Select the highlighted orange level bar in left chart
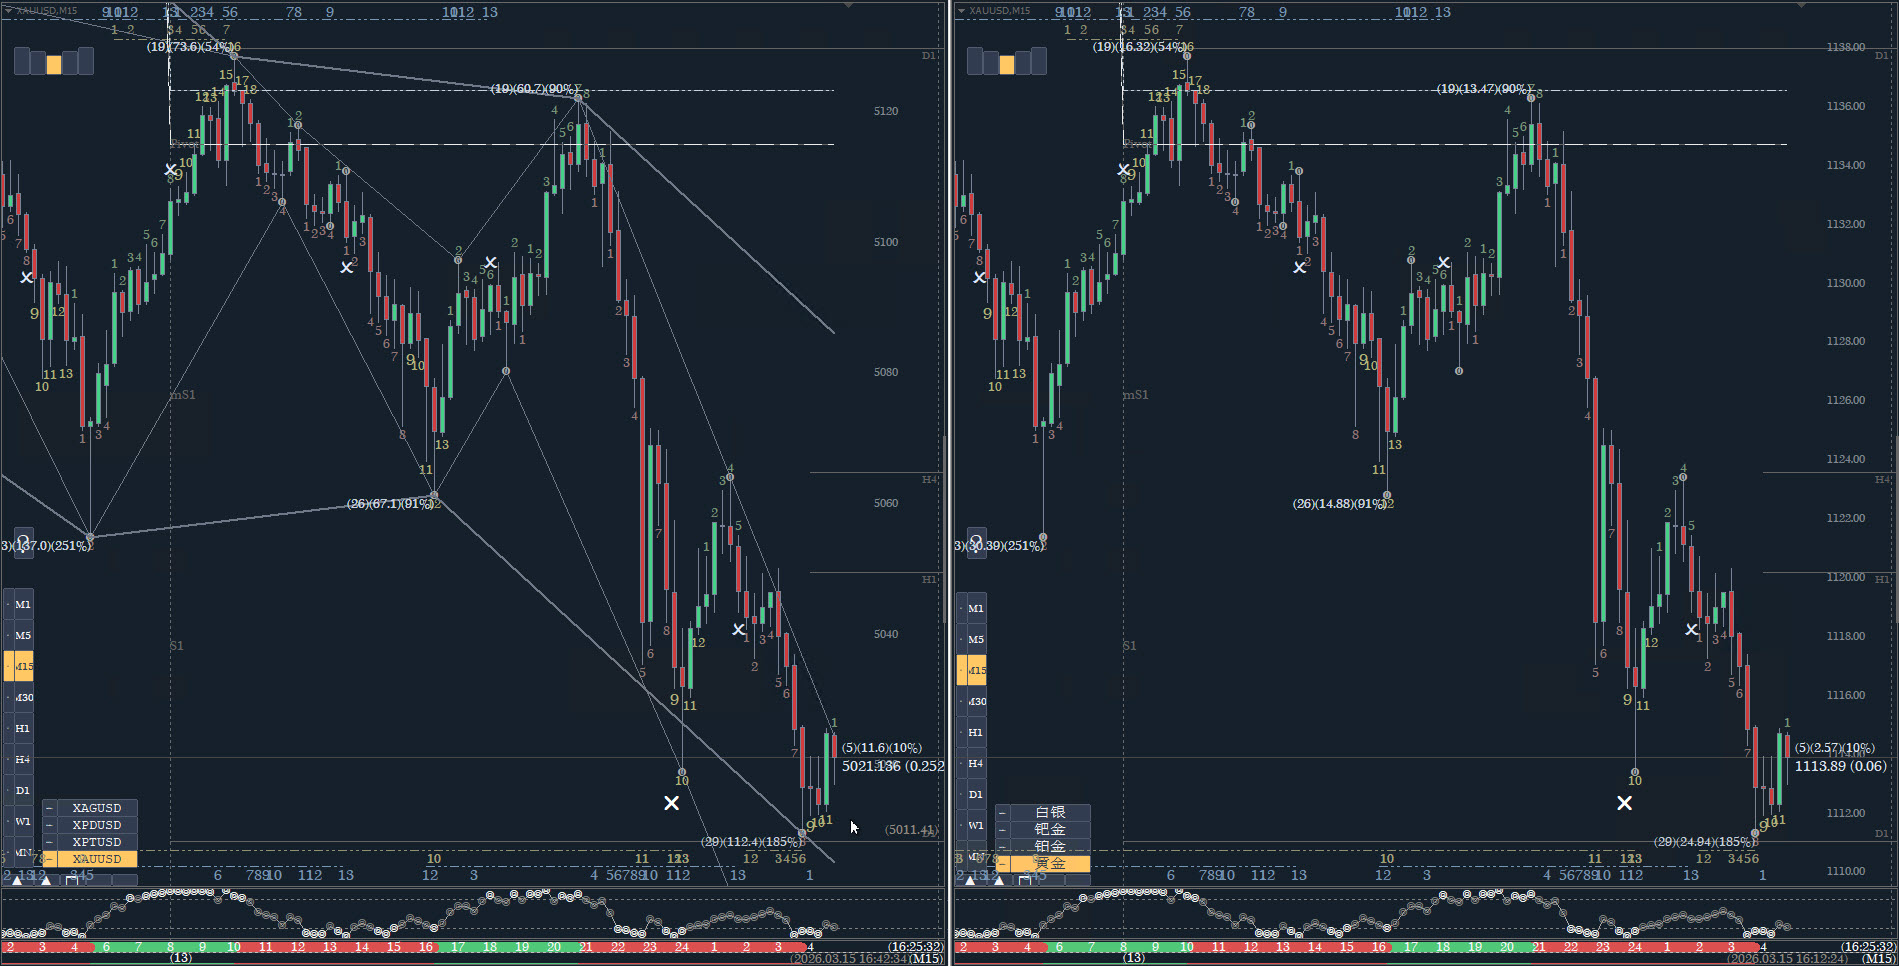The width and height of the screenshot is (1899, 966). [54, 63]
